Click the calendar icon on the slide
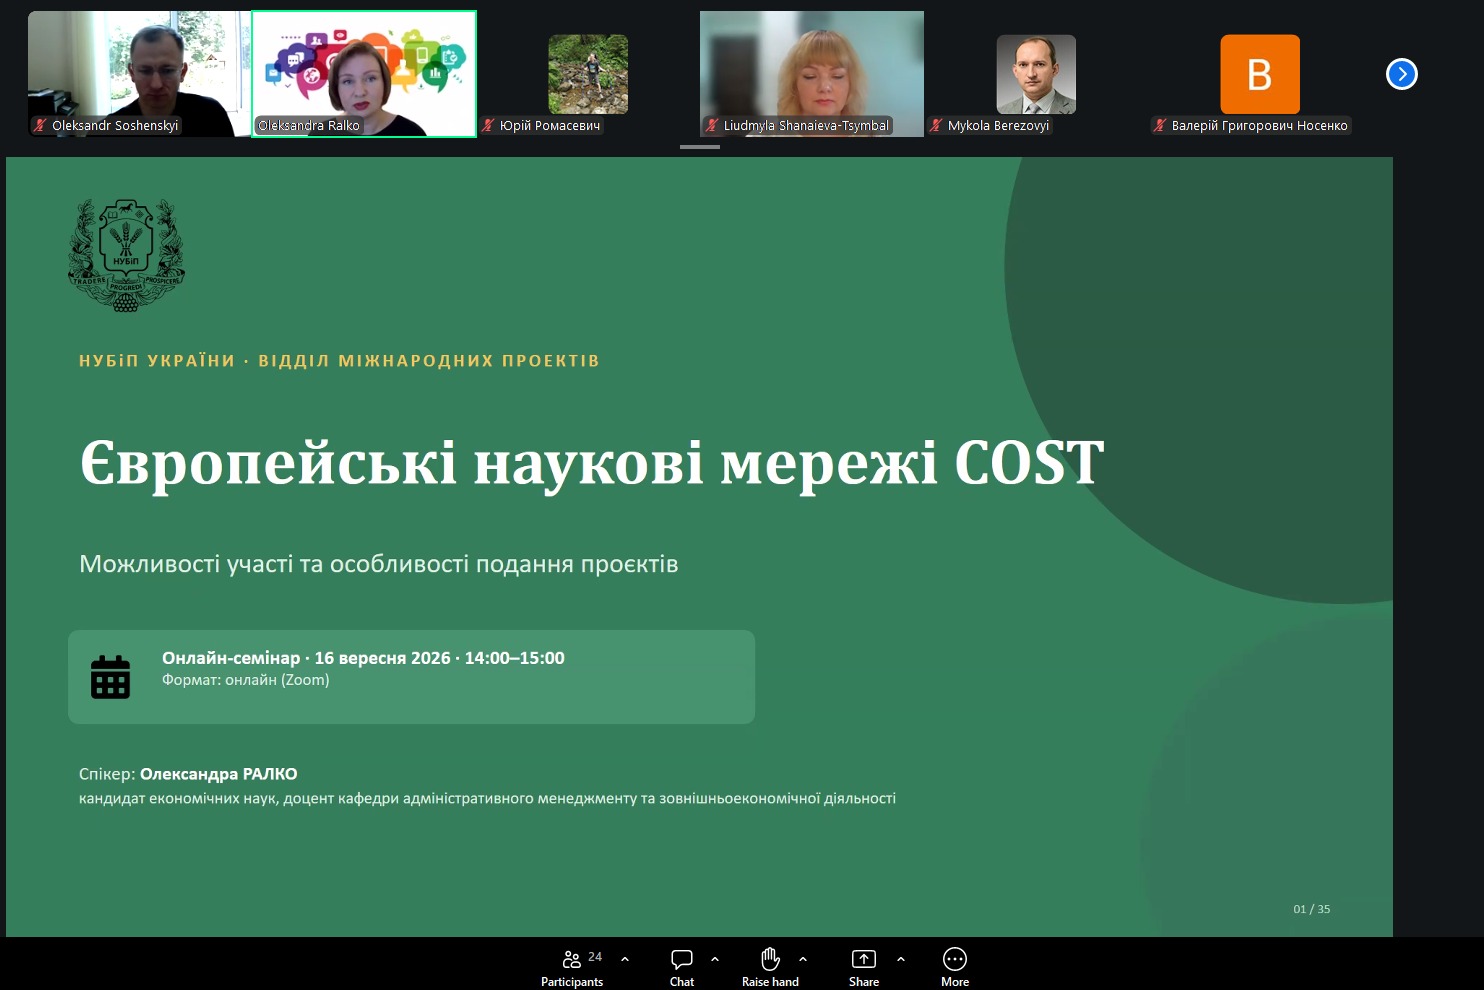The image size is (1484, 990). coord(110,677)
